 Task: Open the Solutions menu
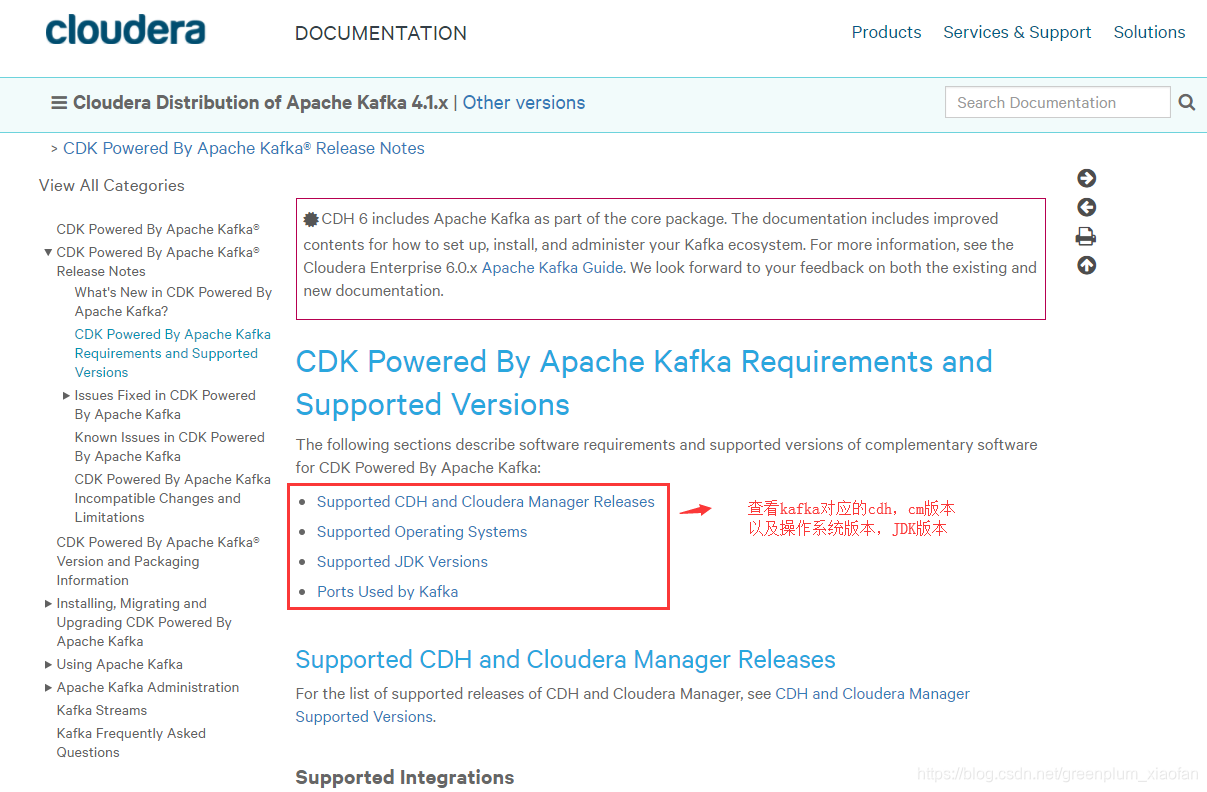coord(1149,32)
